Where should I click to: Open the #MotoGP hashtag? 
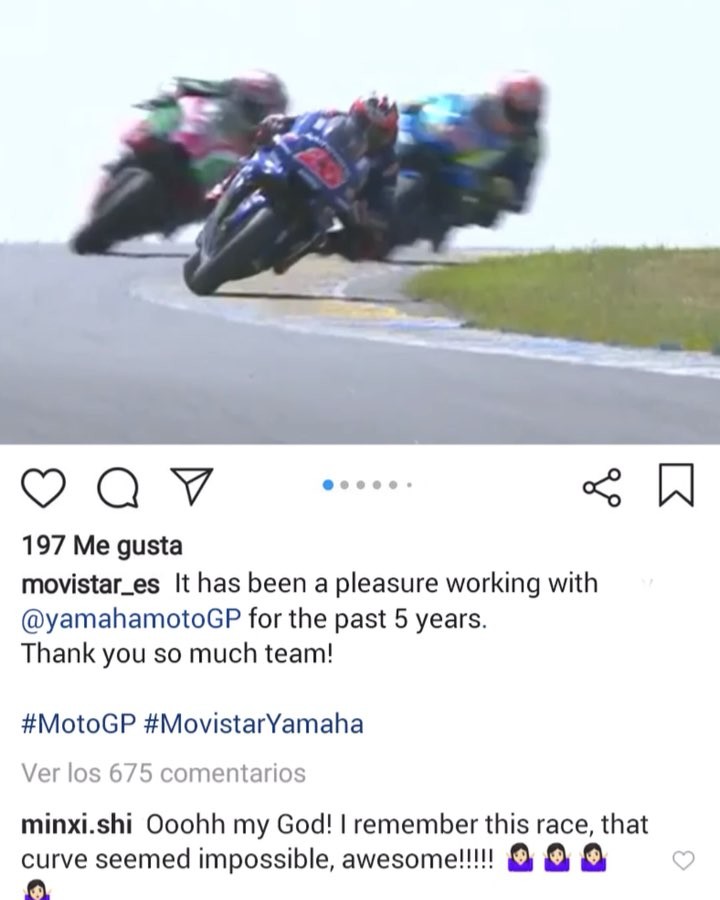tap(79, 723)
